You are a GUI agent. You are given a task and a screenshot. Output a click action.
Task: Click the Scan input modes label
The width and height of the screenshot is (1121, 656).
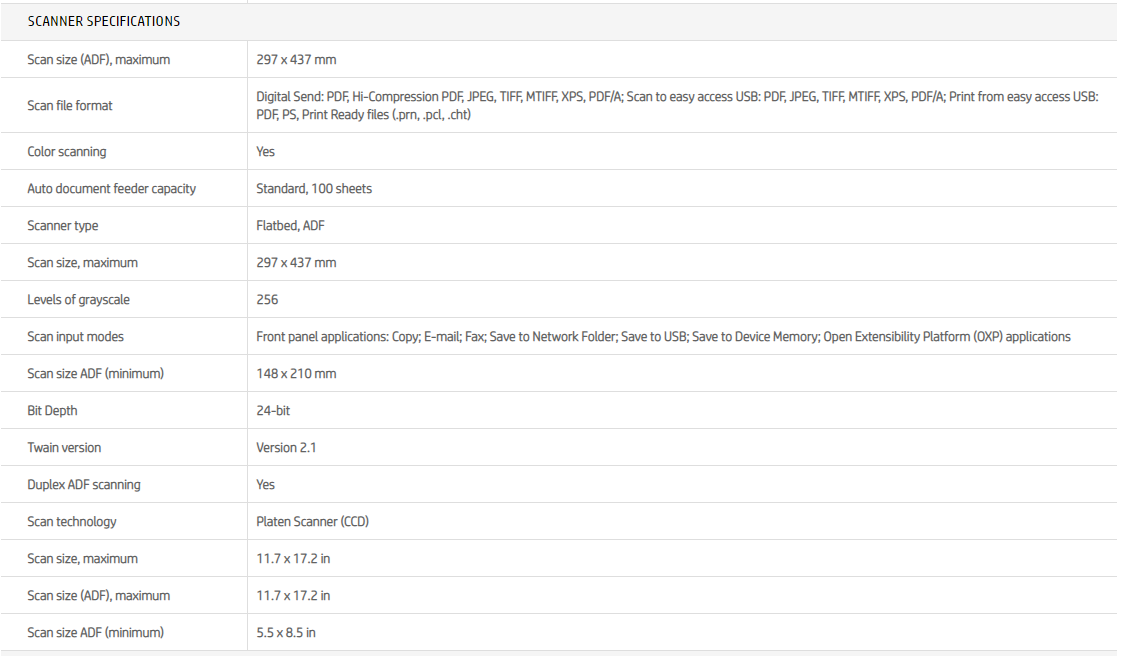click(x=76, y=337)
